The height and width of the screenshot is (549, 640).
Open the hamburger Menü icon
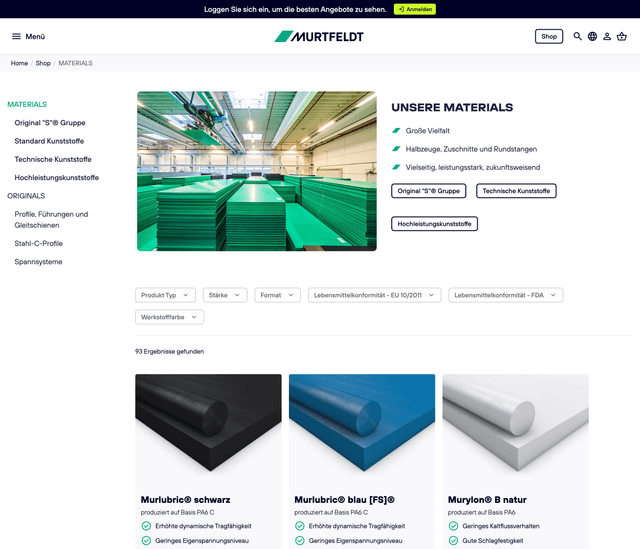tap(16, 36)
